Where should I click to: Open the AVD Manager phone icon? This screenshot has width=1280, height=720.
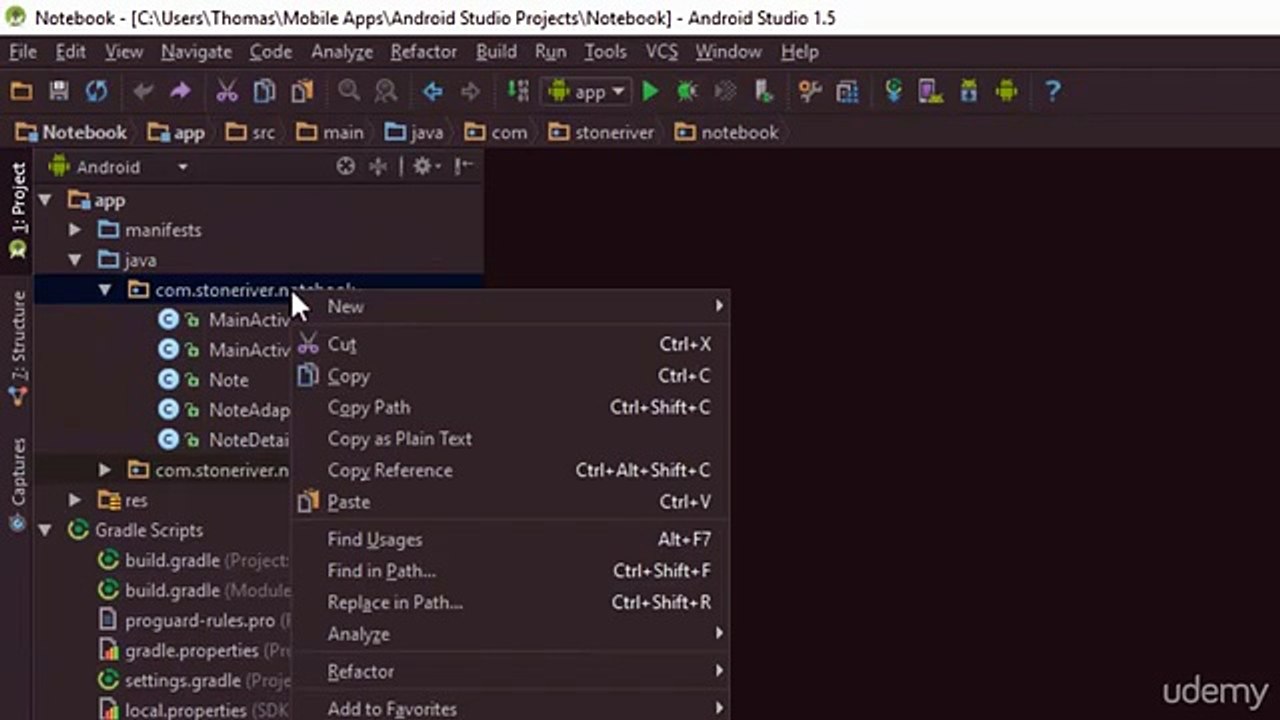pyautogui.click(x=931, y=91)
